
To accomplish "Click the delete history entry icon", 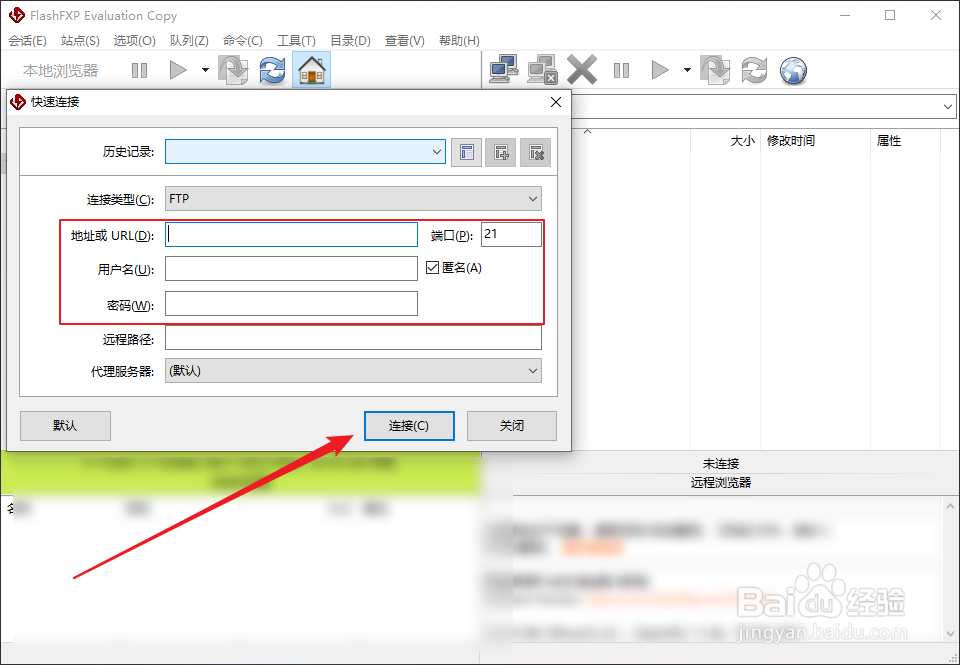I will [x=535, y=152].
